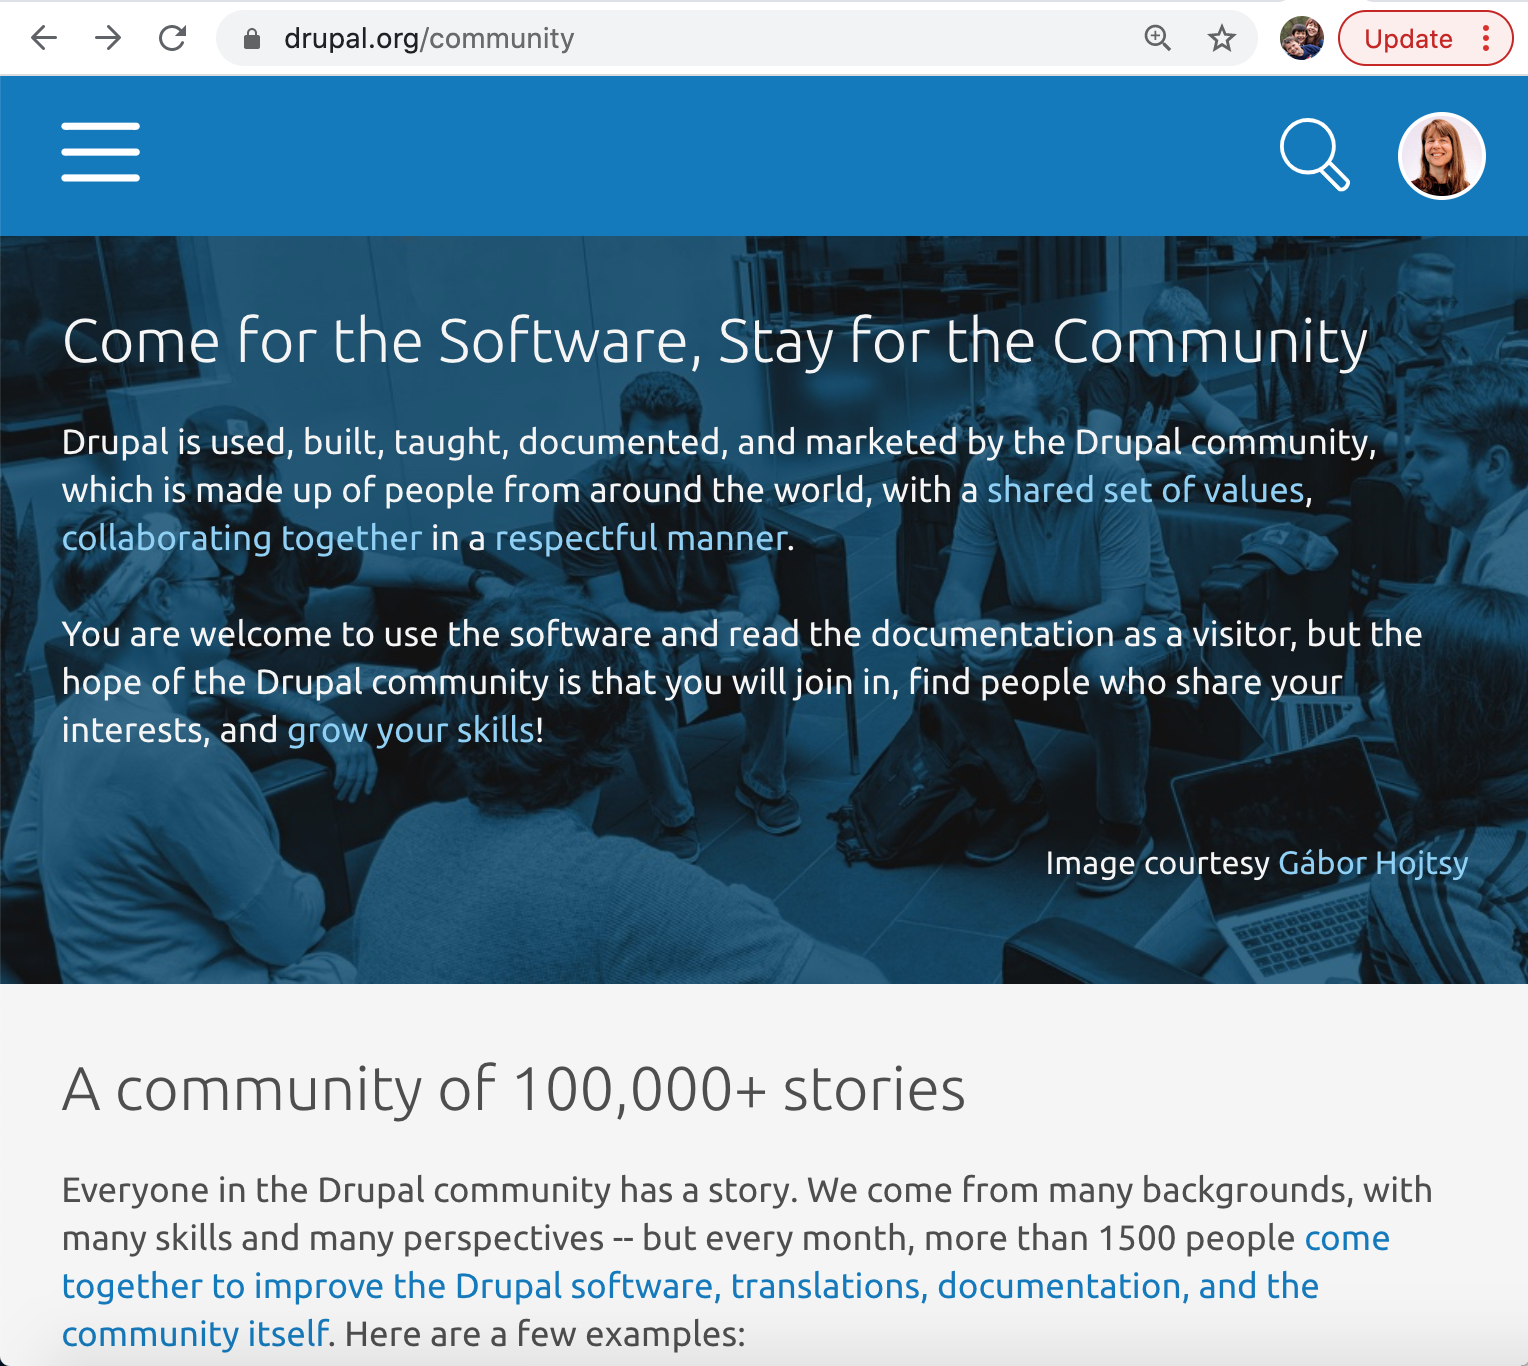Click the Update button in Chrome
This screenshot has height=1366, width=1528.
coord(1408,39)
